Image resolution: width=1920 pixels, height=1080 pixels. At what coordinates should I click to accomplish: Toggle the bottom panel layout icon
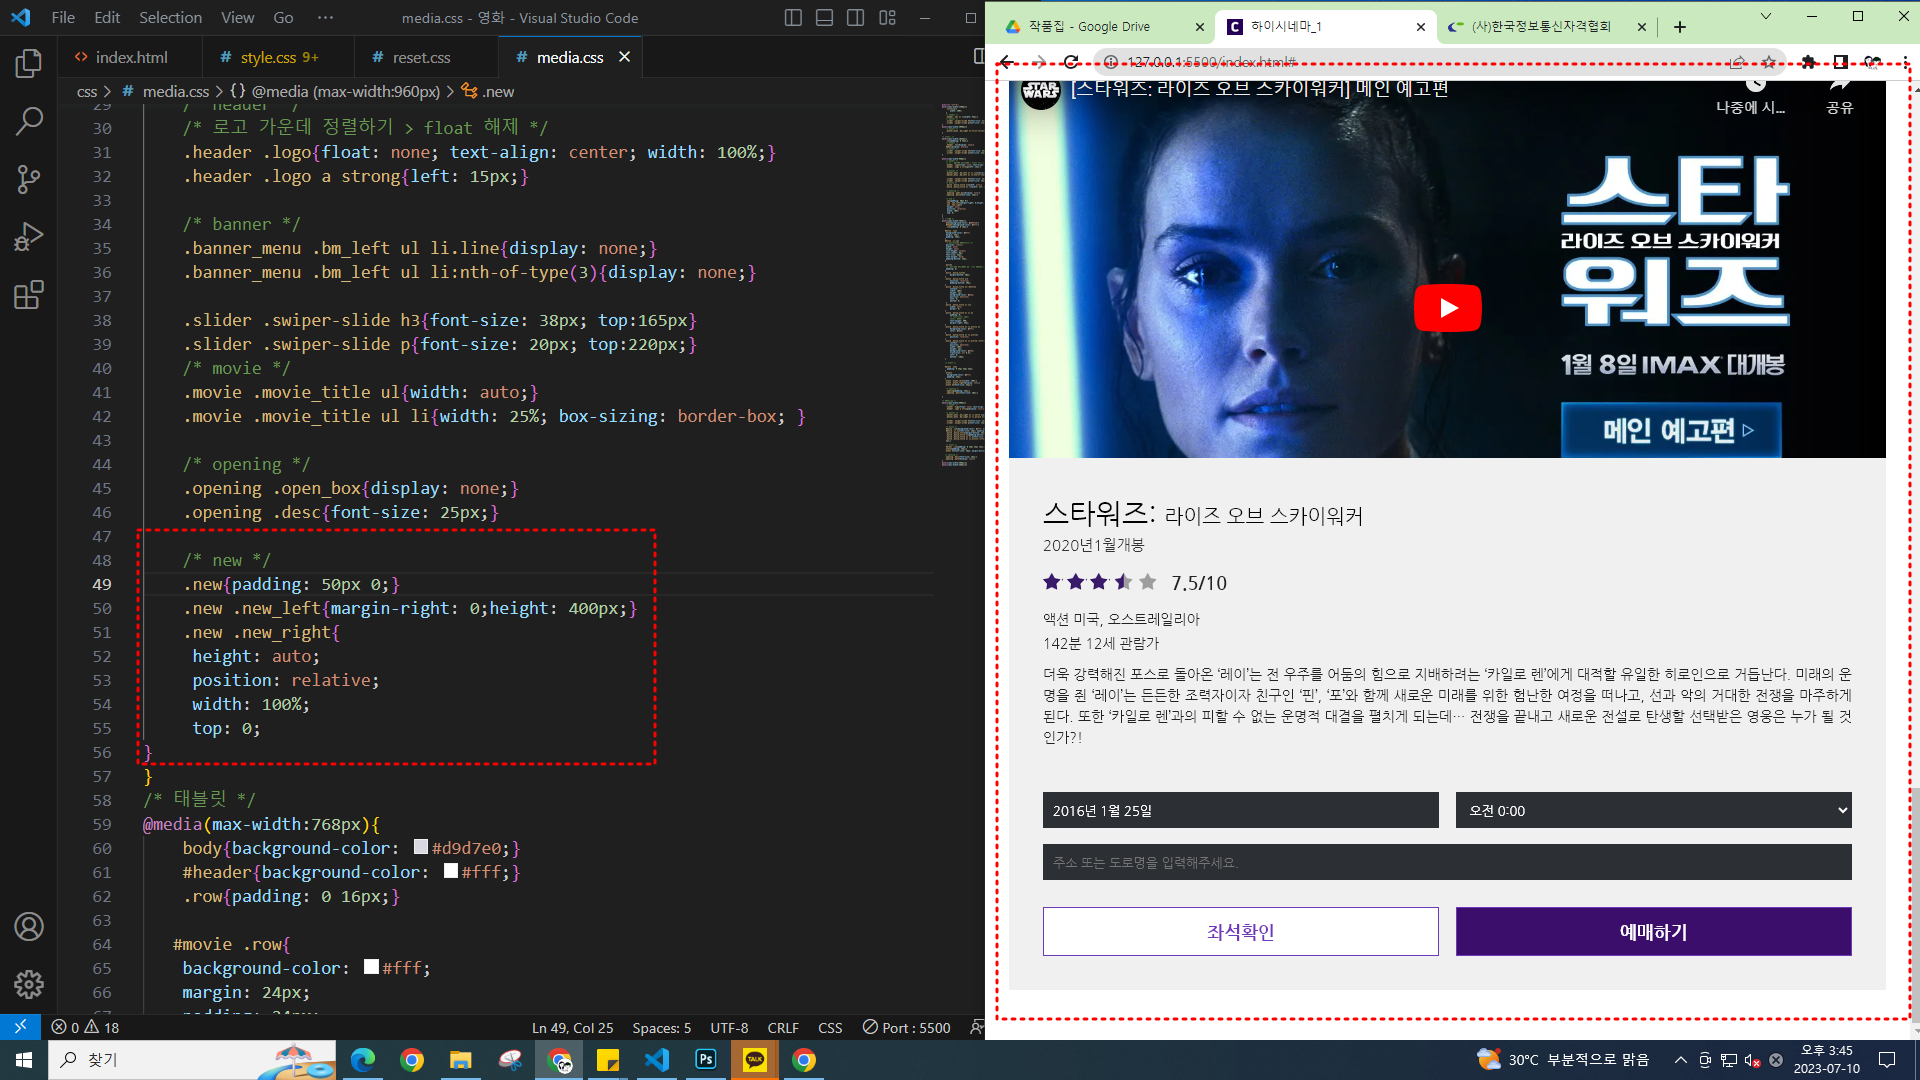pos(824,18)
